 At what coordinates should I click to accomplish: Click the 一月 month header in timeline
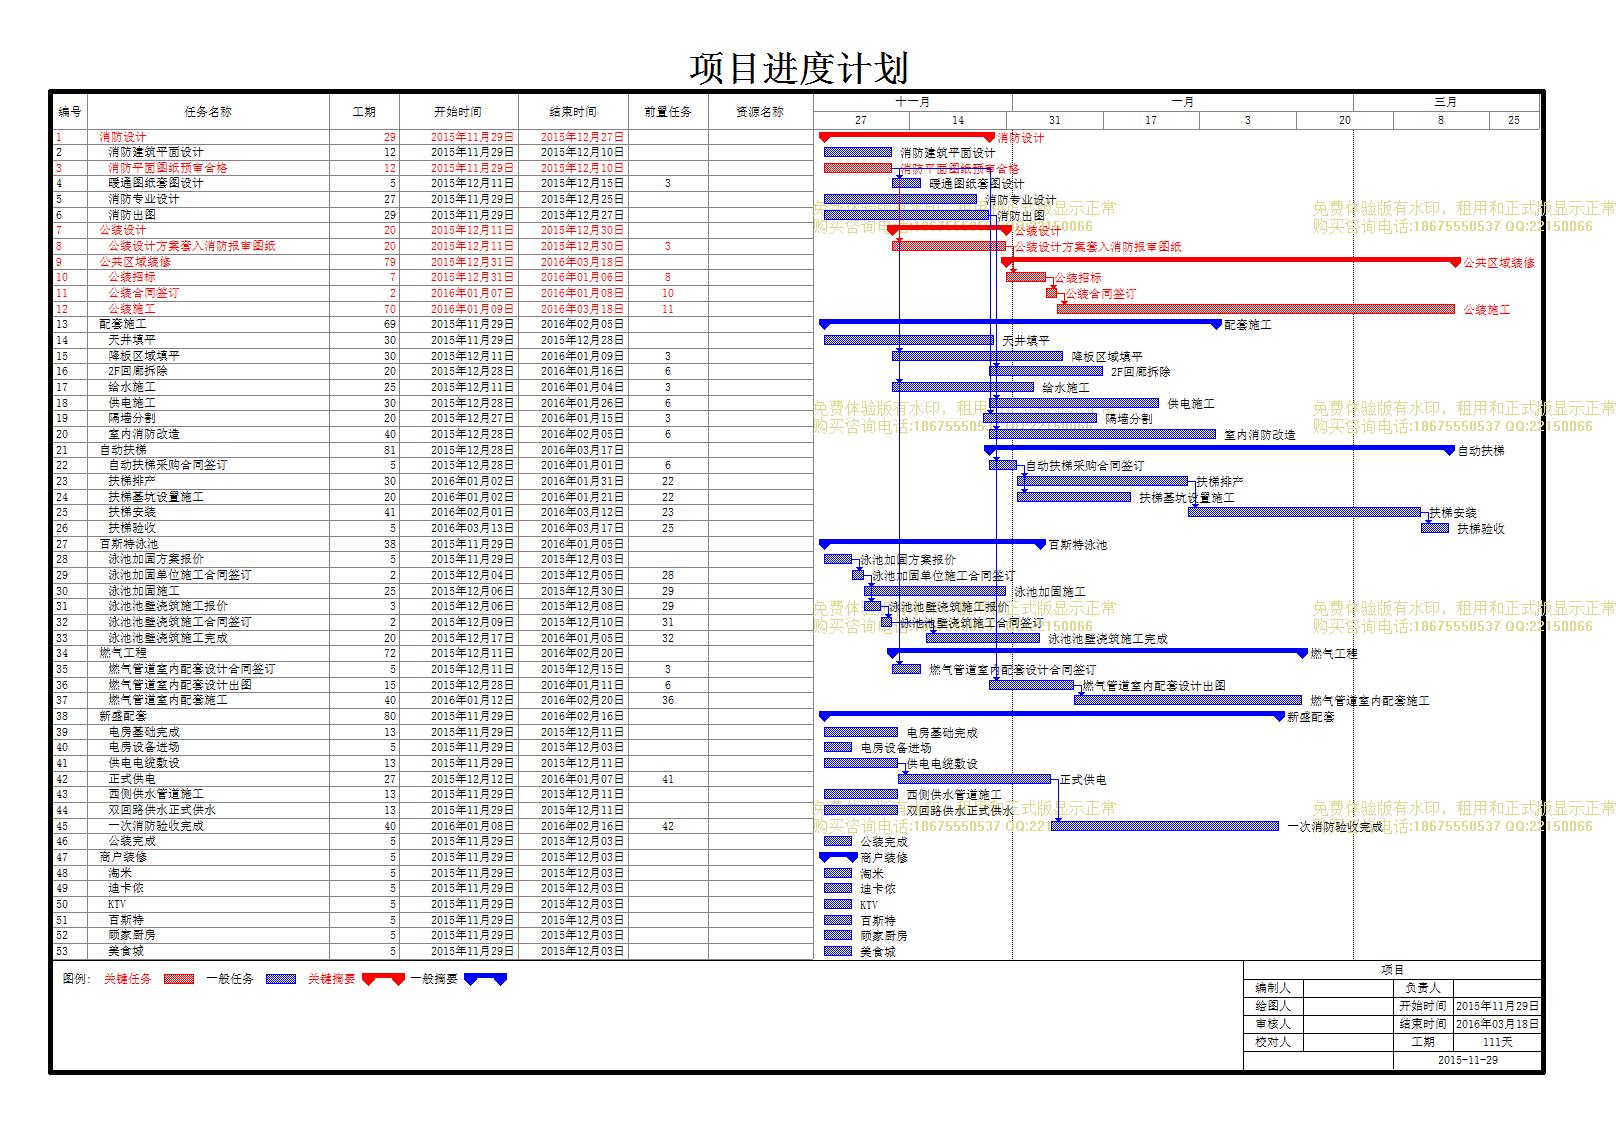(1183, 102)
